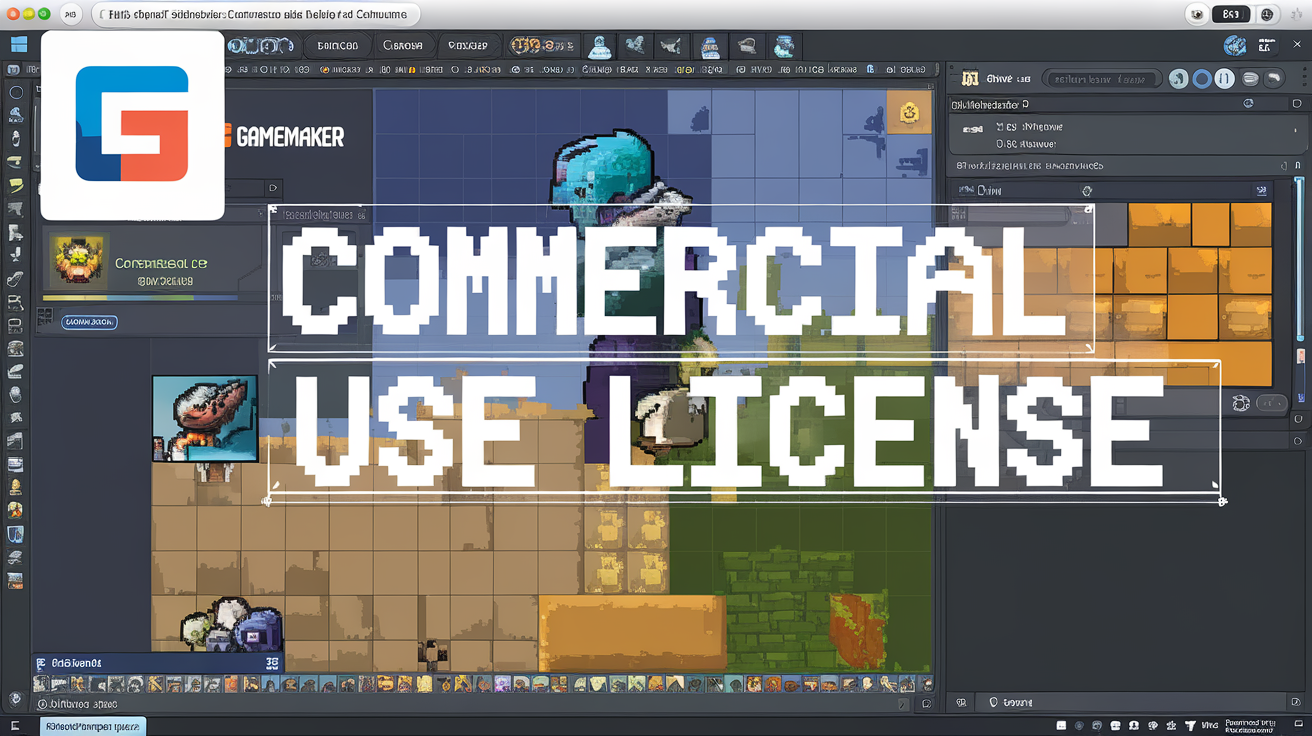Click the blue ring round button
The width and height of the screenshot is (1312, 736).
1202,79
